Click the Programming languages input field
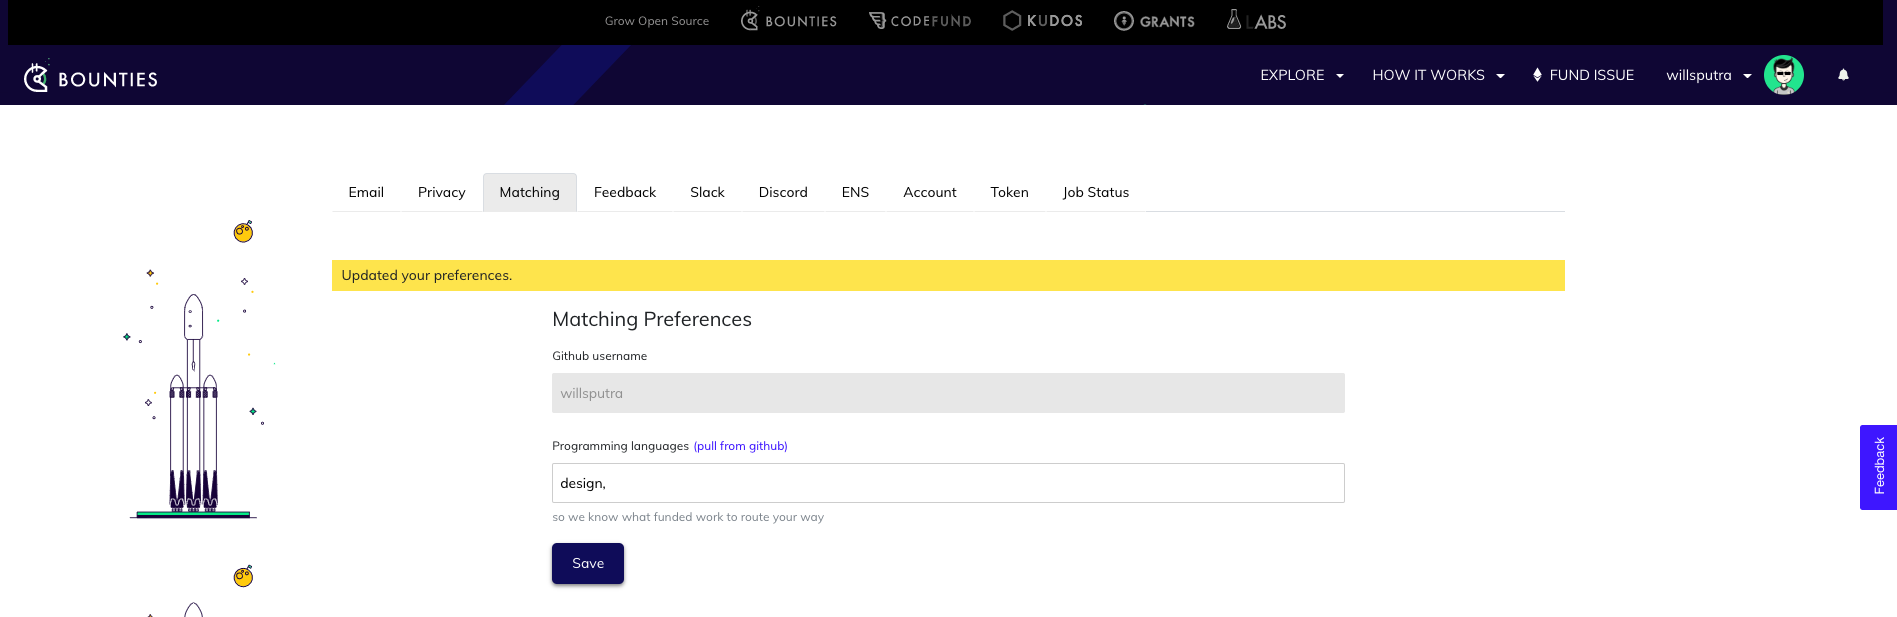1897x617 pixels. [x=948, y=483]
